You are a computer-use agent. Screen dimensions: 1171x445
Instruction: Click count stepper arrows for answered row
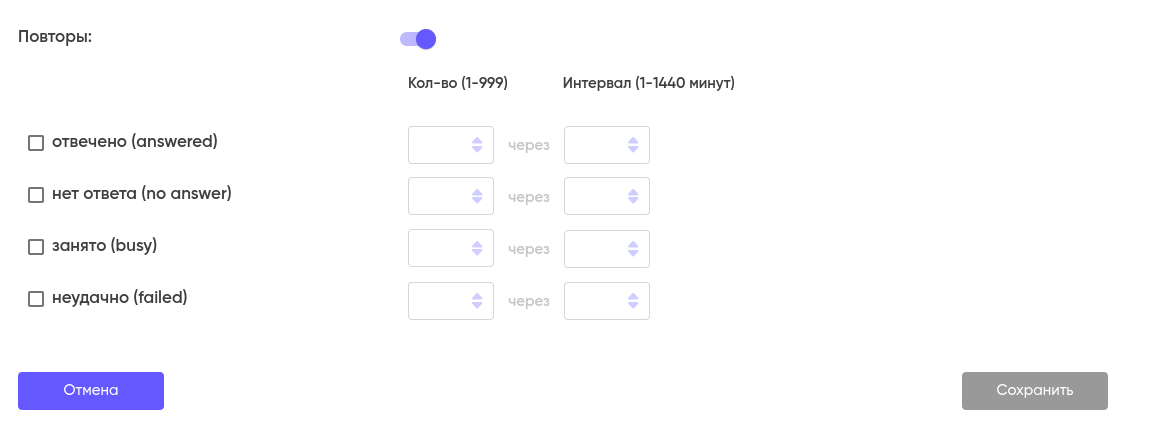pyautogui.click(x=477, y=145)
